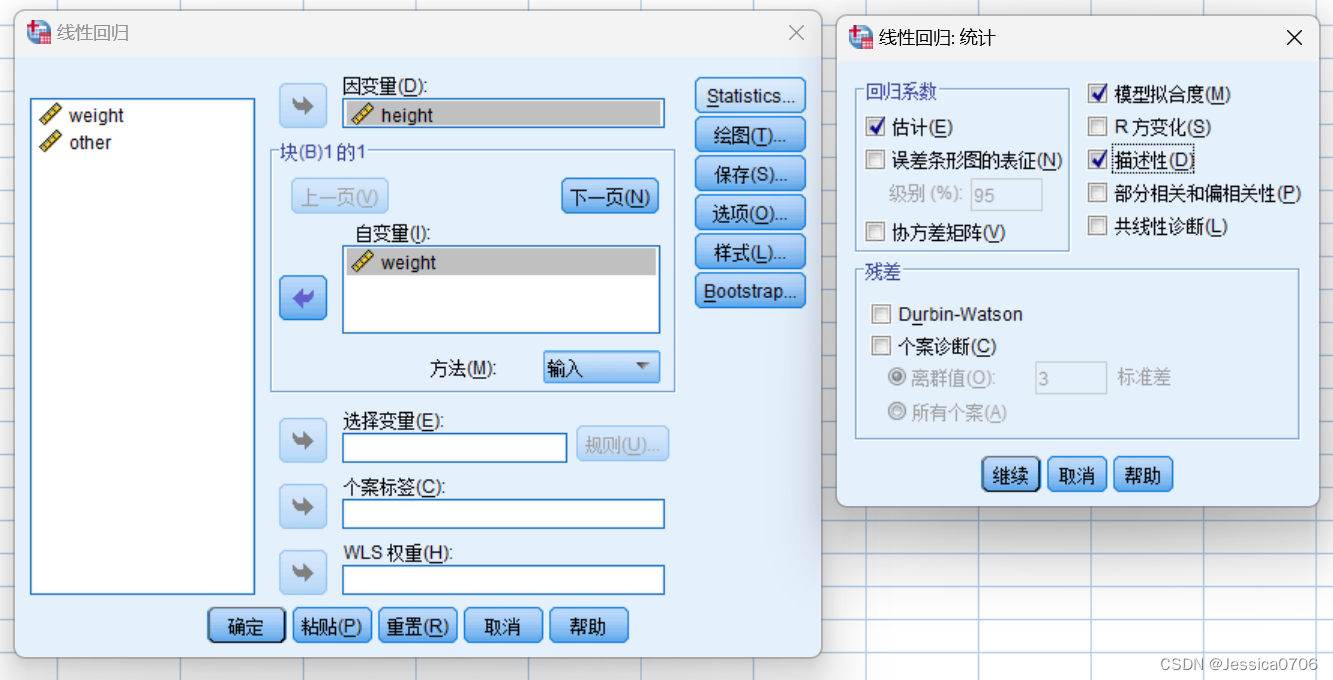Click arrow button next to 个案标签 field
Image resolution: width=1333 pixels, height=680 pixels.
pos(303,507)
